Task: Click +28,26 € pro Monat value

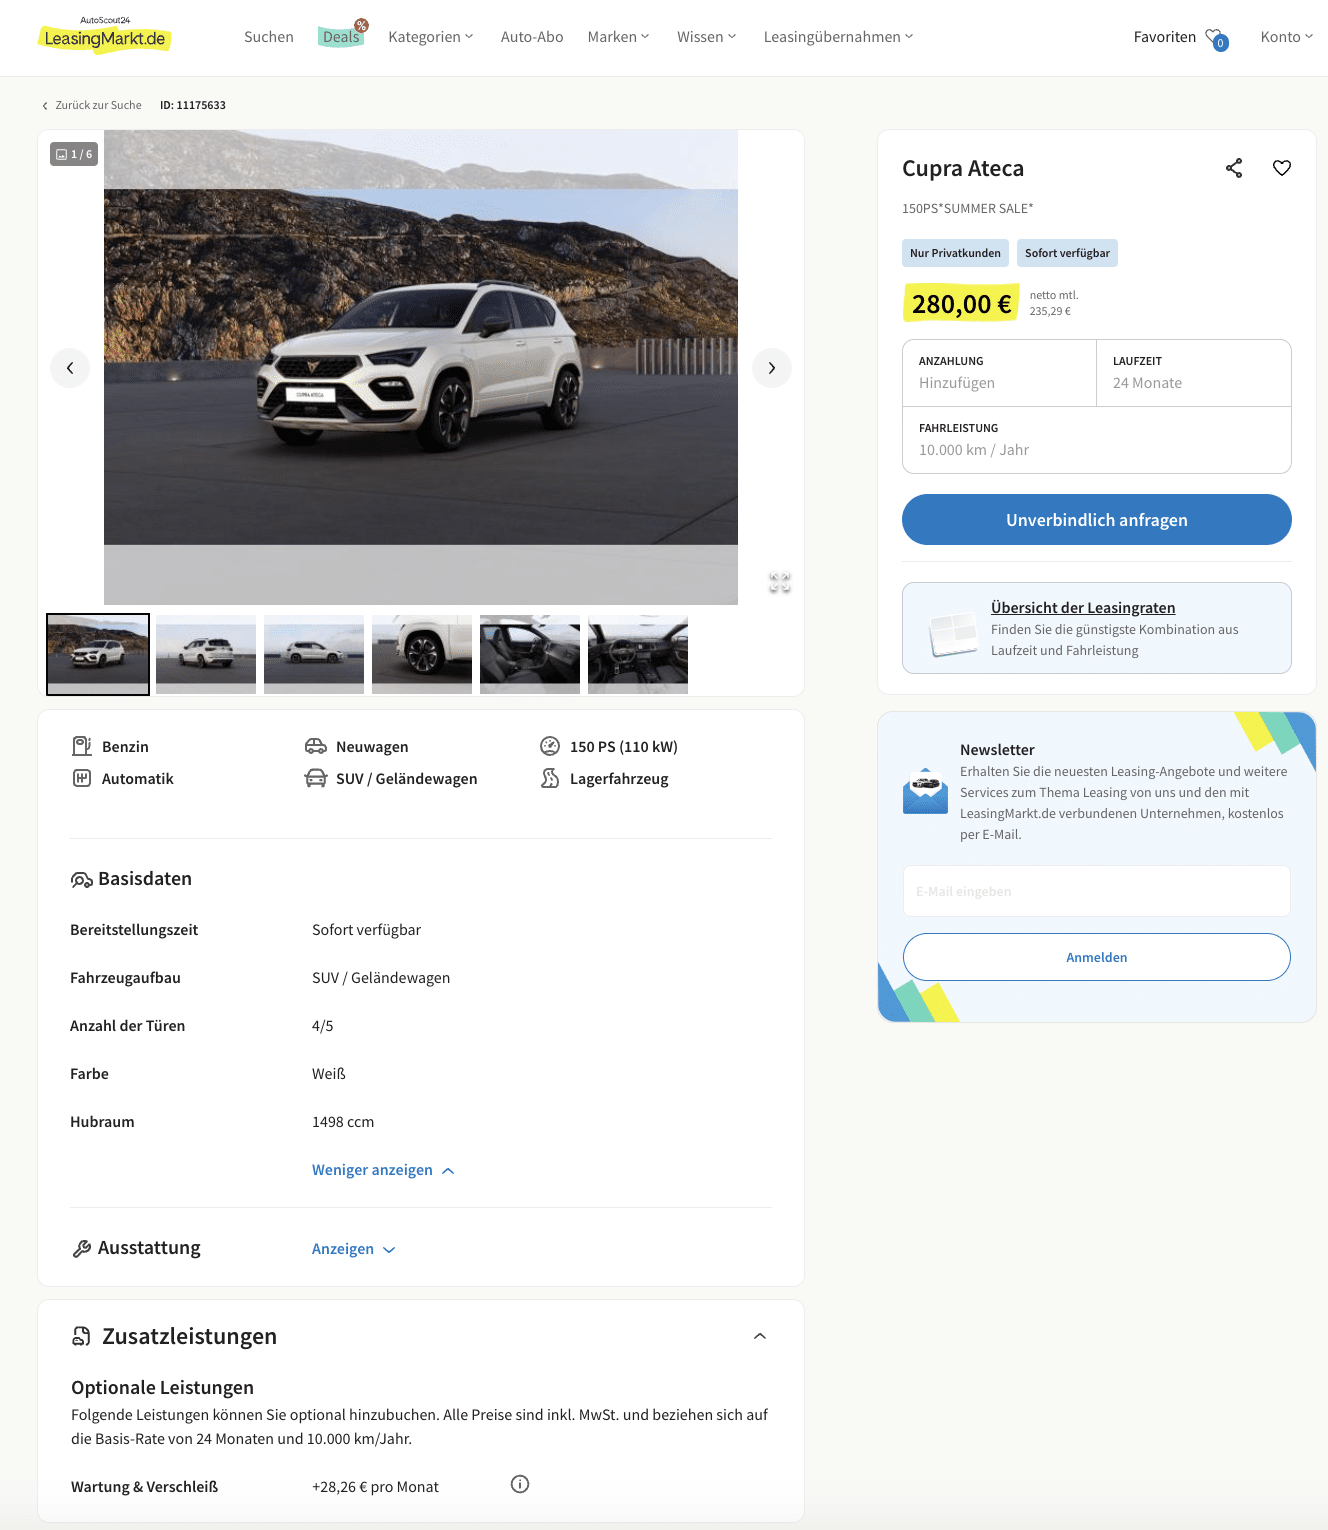Action: tap(375, 1487)
